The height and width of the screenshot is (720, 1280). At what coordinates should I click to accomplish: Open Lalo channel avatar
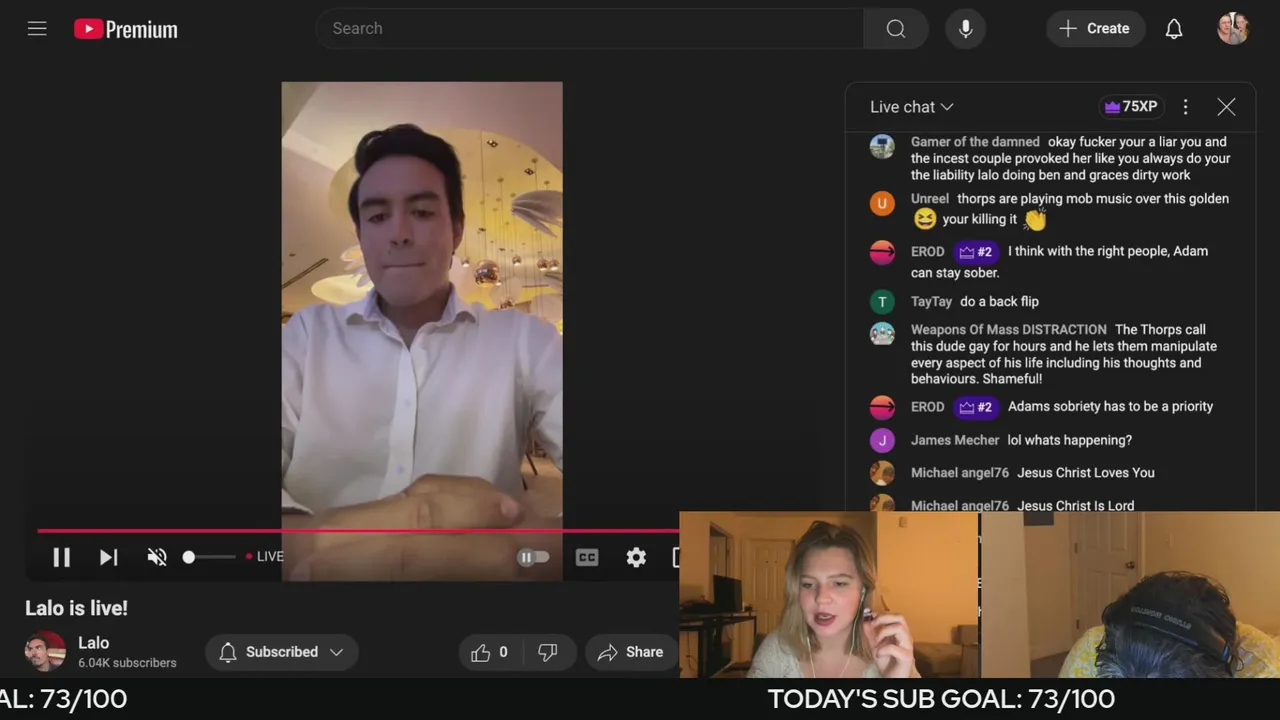pos(45,652)
